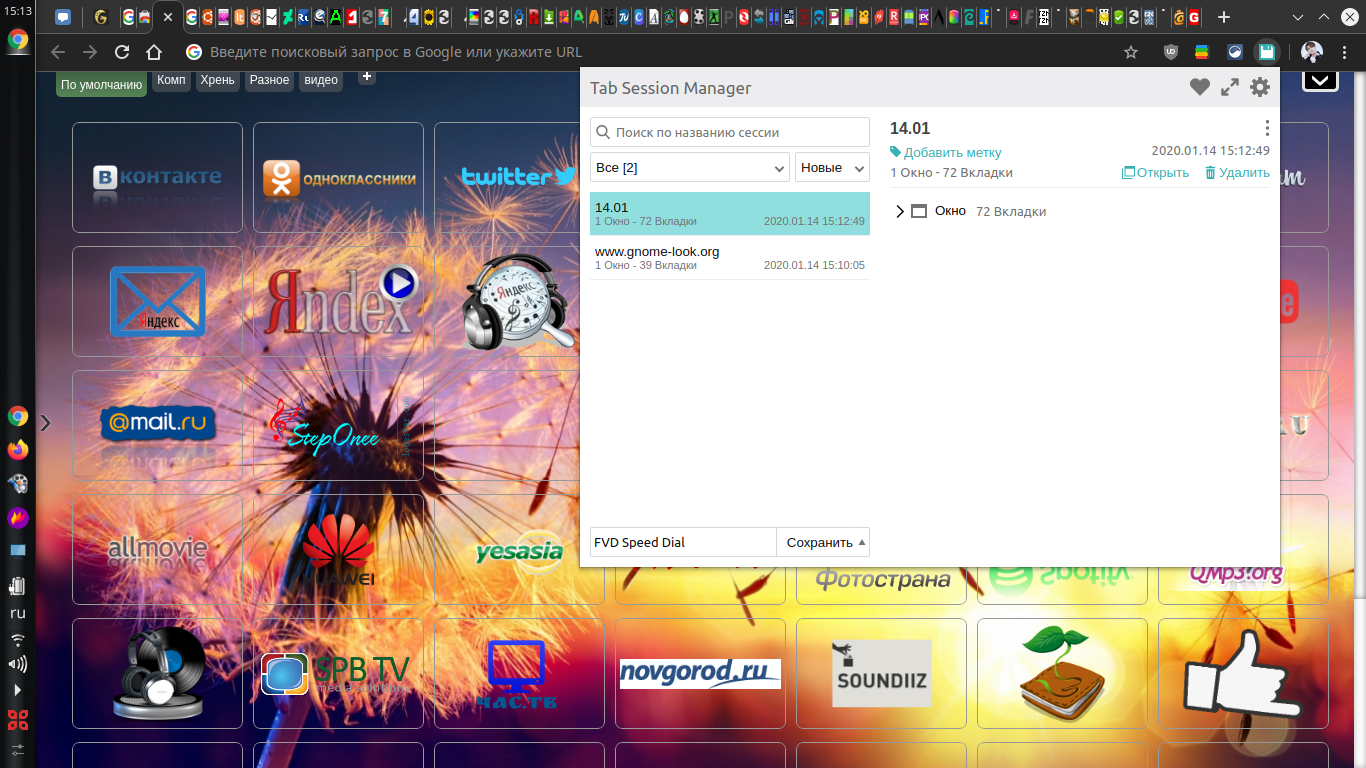Open the allmovie speed dial tile
Screen dimensions: 1366x768
(x=157, y=549)
